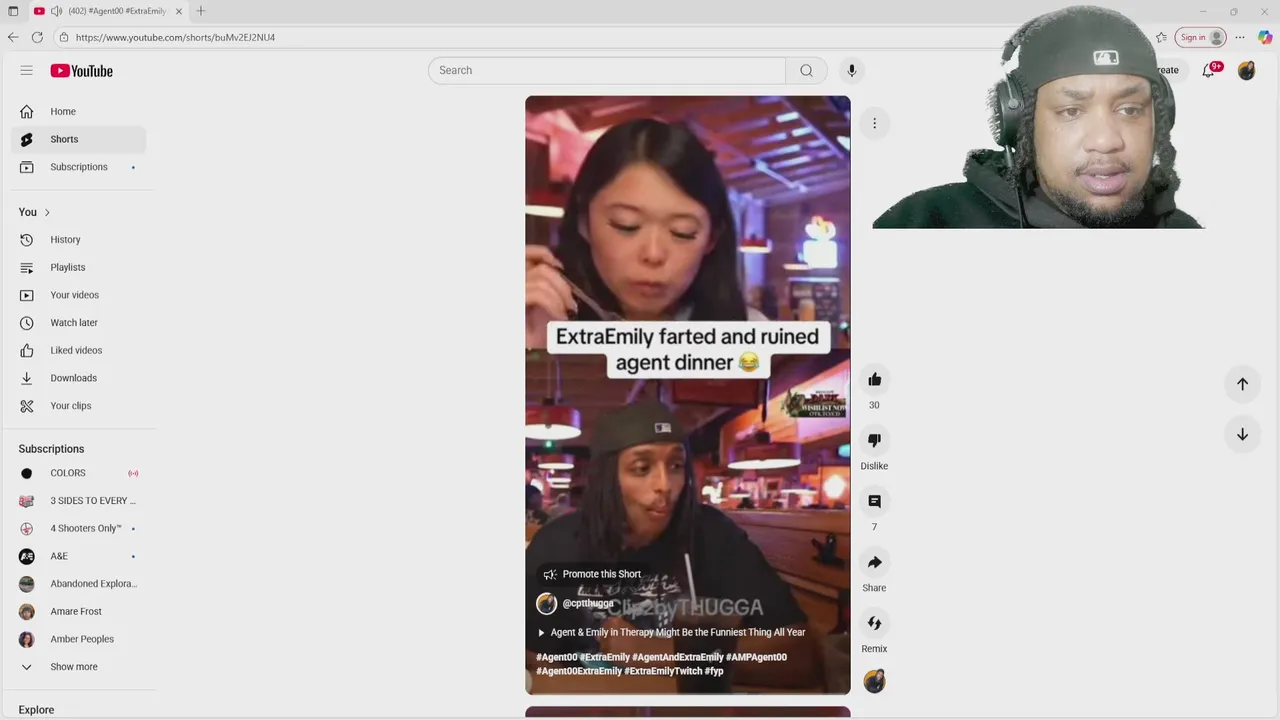Click the browser address bar URL

[x=175, y=37]
